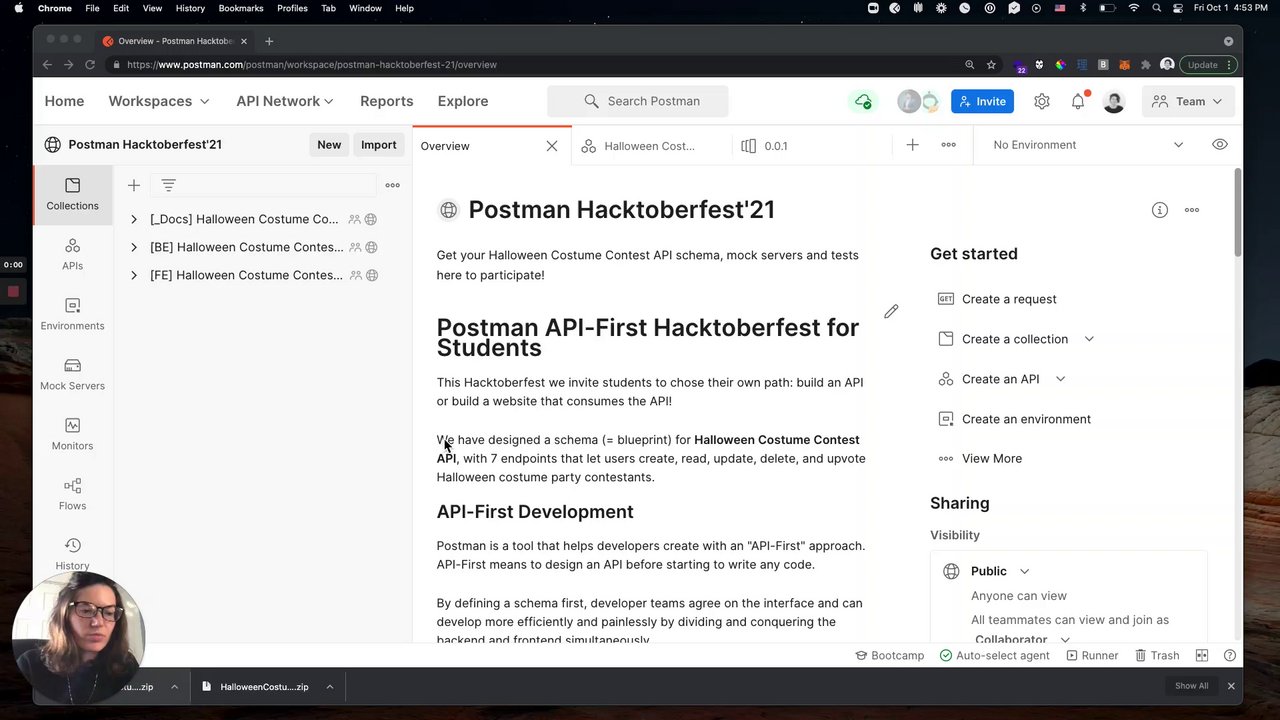Open the Flows sidebar panel
Image resolution: width=1280 pixels, height=720 pixels.
[72, 494]
